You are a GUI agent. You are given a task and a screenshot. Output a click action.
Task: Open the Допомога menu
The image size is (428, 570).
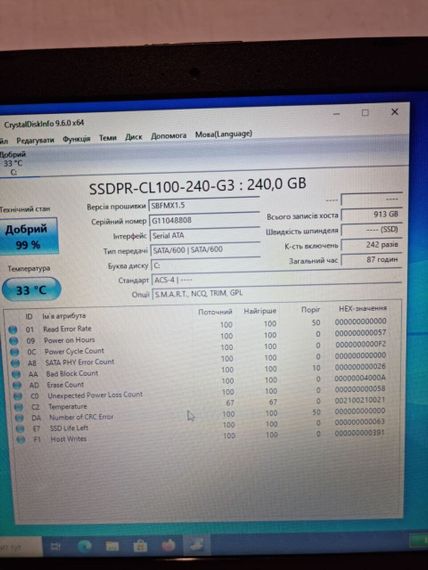pyautogui.click(x=168, y=136)
